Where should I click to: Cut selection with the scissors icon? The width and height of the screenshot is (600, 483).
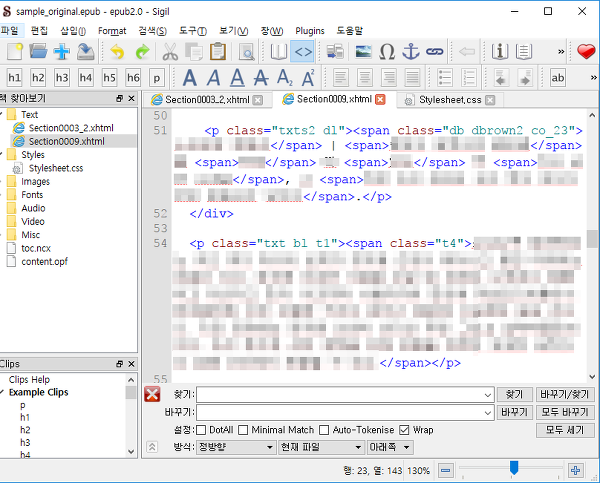coord(170,52)
